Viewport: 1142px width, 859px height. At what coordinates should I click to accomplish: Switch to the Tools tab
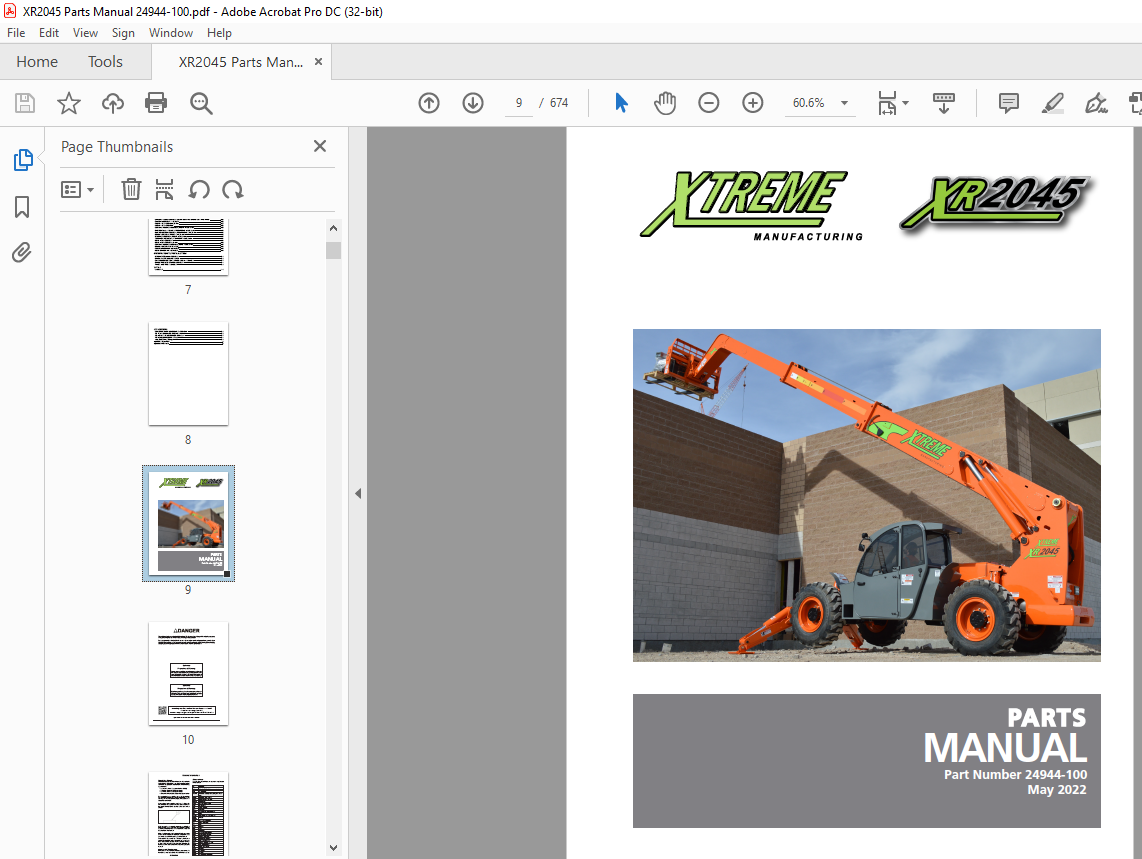(106, 62)
